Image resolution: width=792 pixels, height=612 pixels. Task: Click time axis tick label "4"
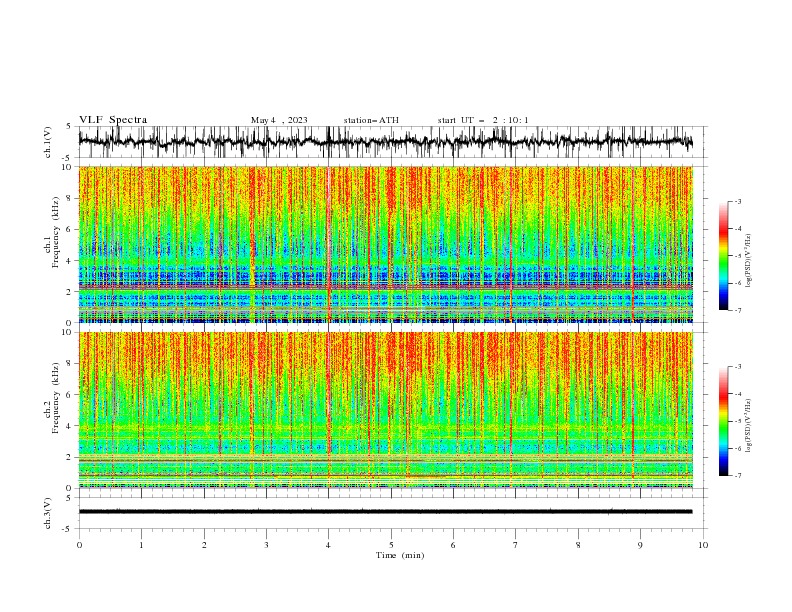[328, 545]
